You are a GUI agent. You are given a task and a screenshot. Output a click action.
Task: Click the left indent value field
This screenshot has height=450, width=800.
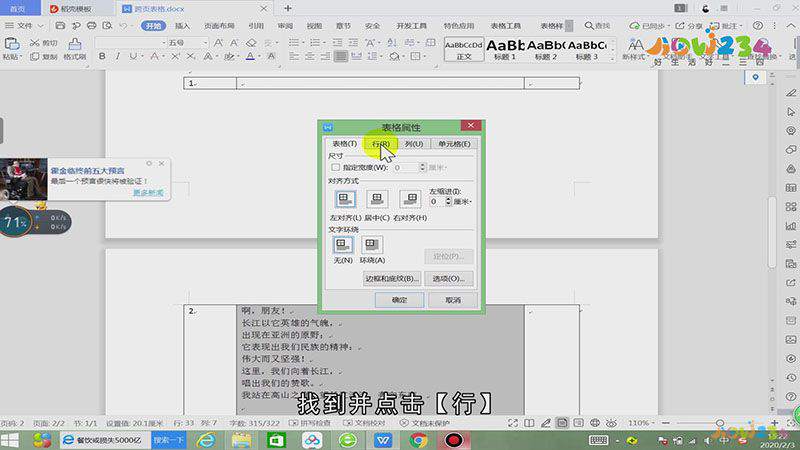tap(436, 202)
